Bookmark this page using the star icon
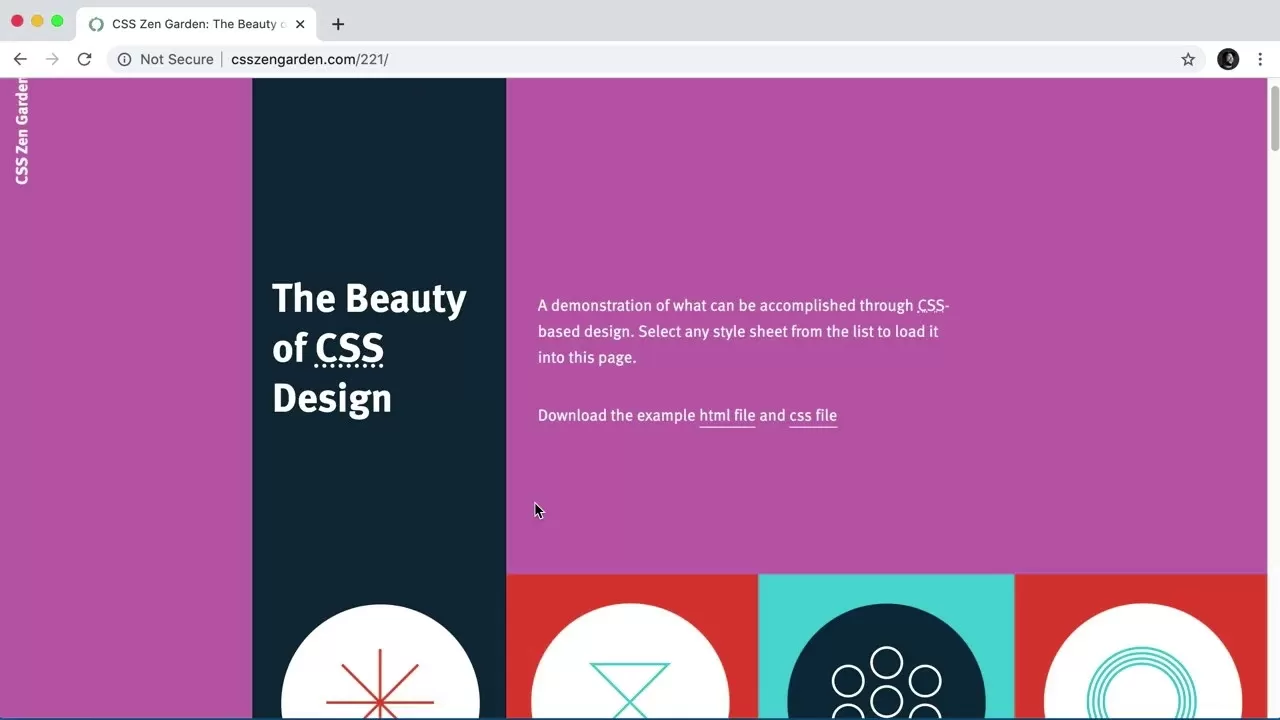1280x720 pixels. [x=1188, y=59]
